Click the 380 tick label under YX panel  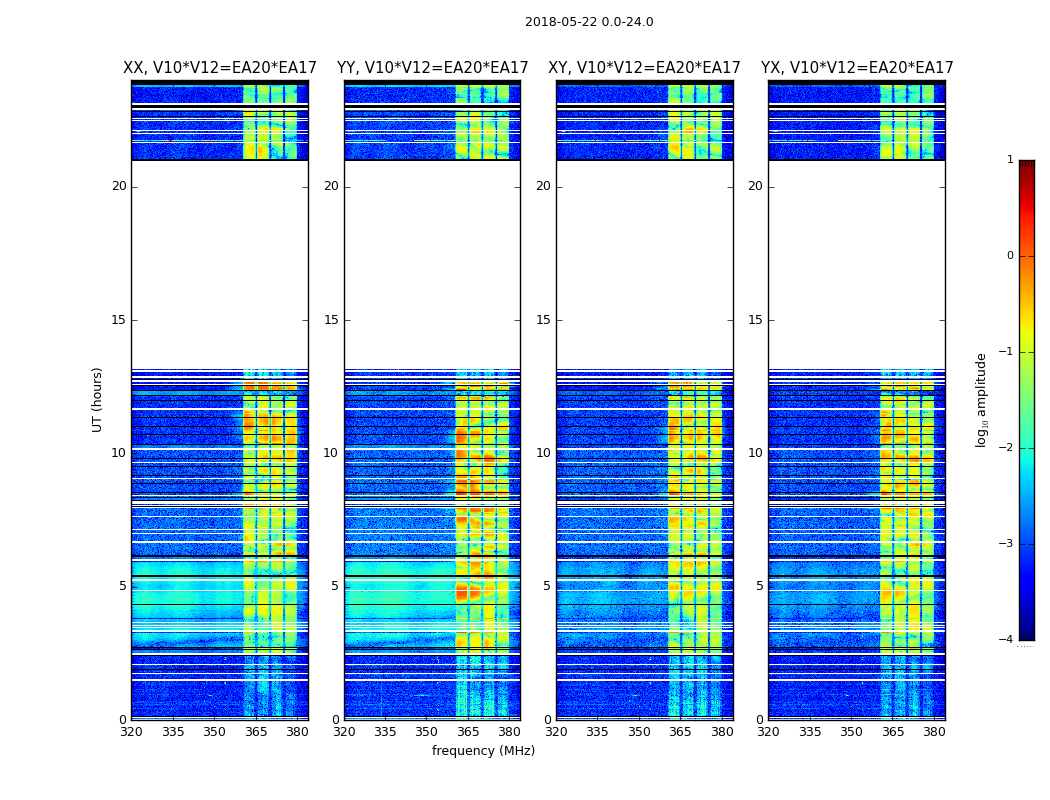933,732
